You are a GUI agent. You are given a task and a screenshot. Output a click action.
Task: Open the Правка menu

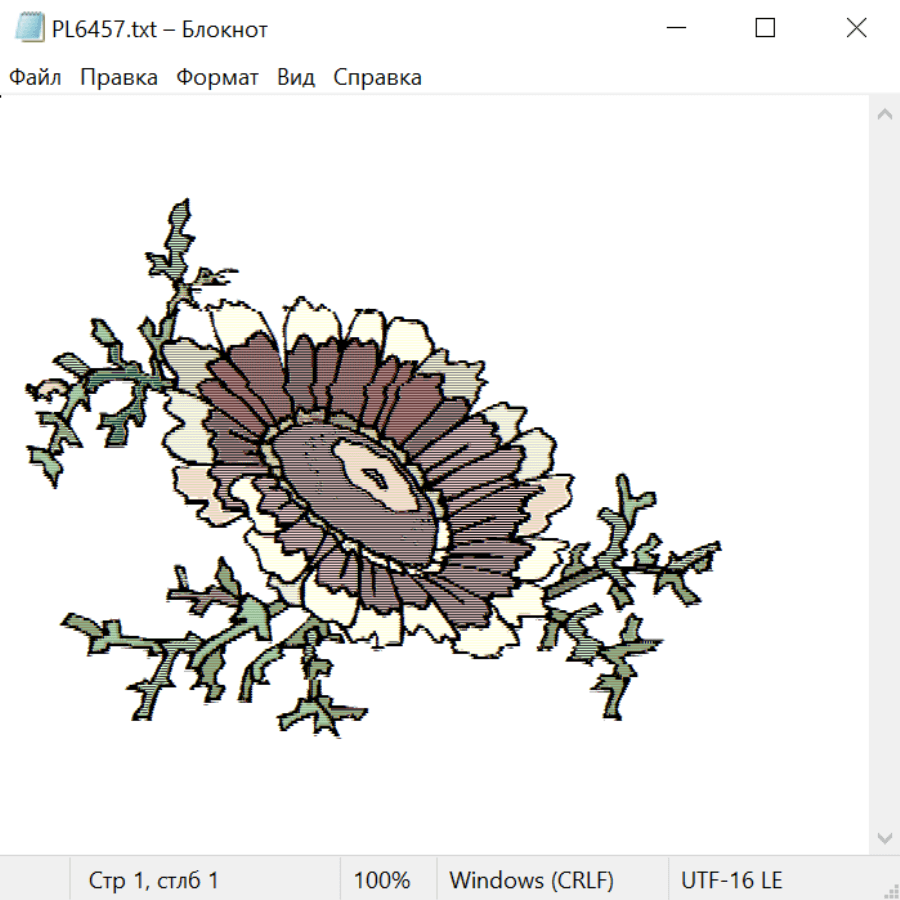point(119,78)
